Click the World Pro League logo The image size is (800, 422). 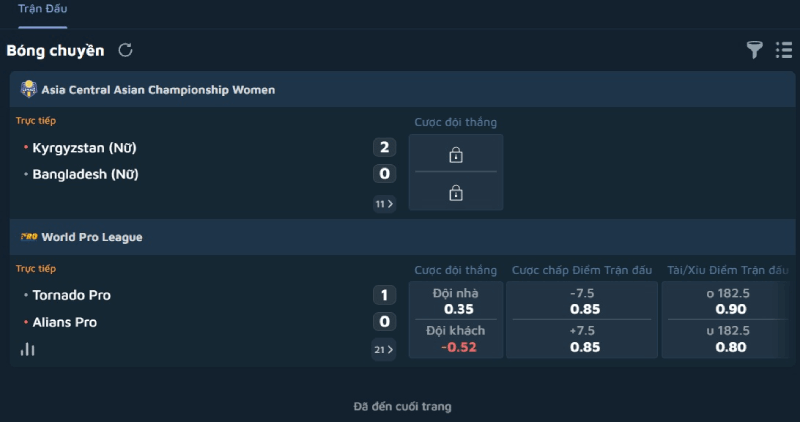tap(29, 237)
